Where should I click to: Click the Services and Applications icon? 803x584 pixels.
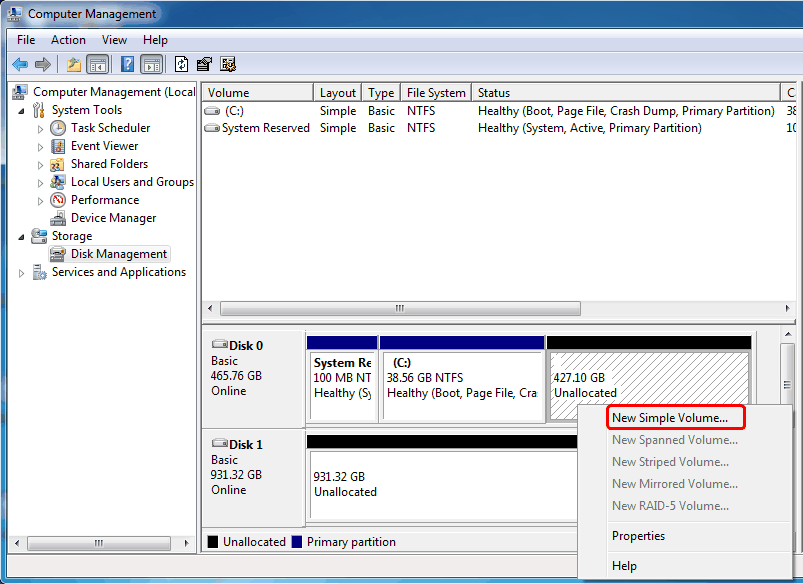[x=39, y=272]
